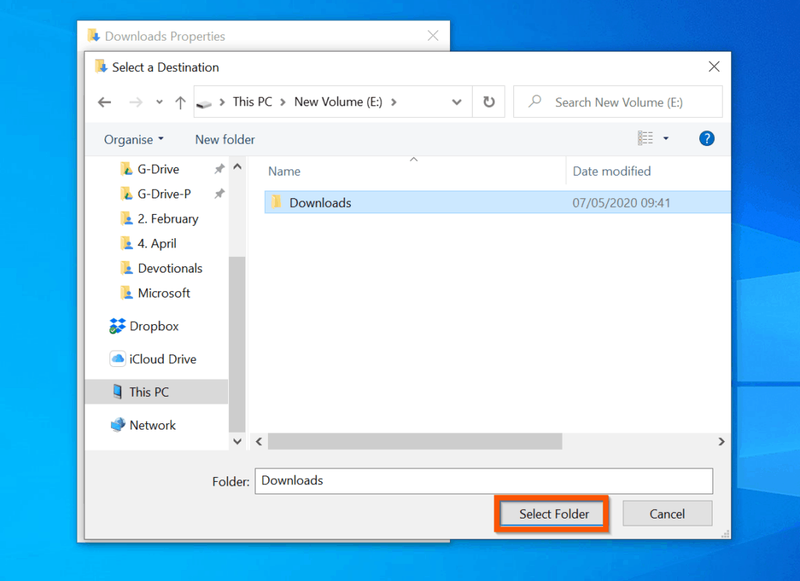800x581 pixels.
Task: Open the view options dropdown arrow
Action: click(666, 138)
